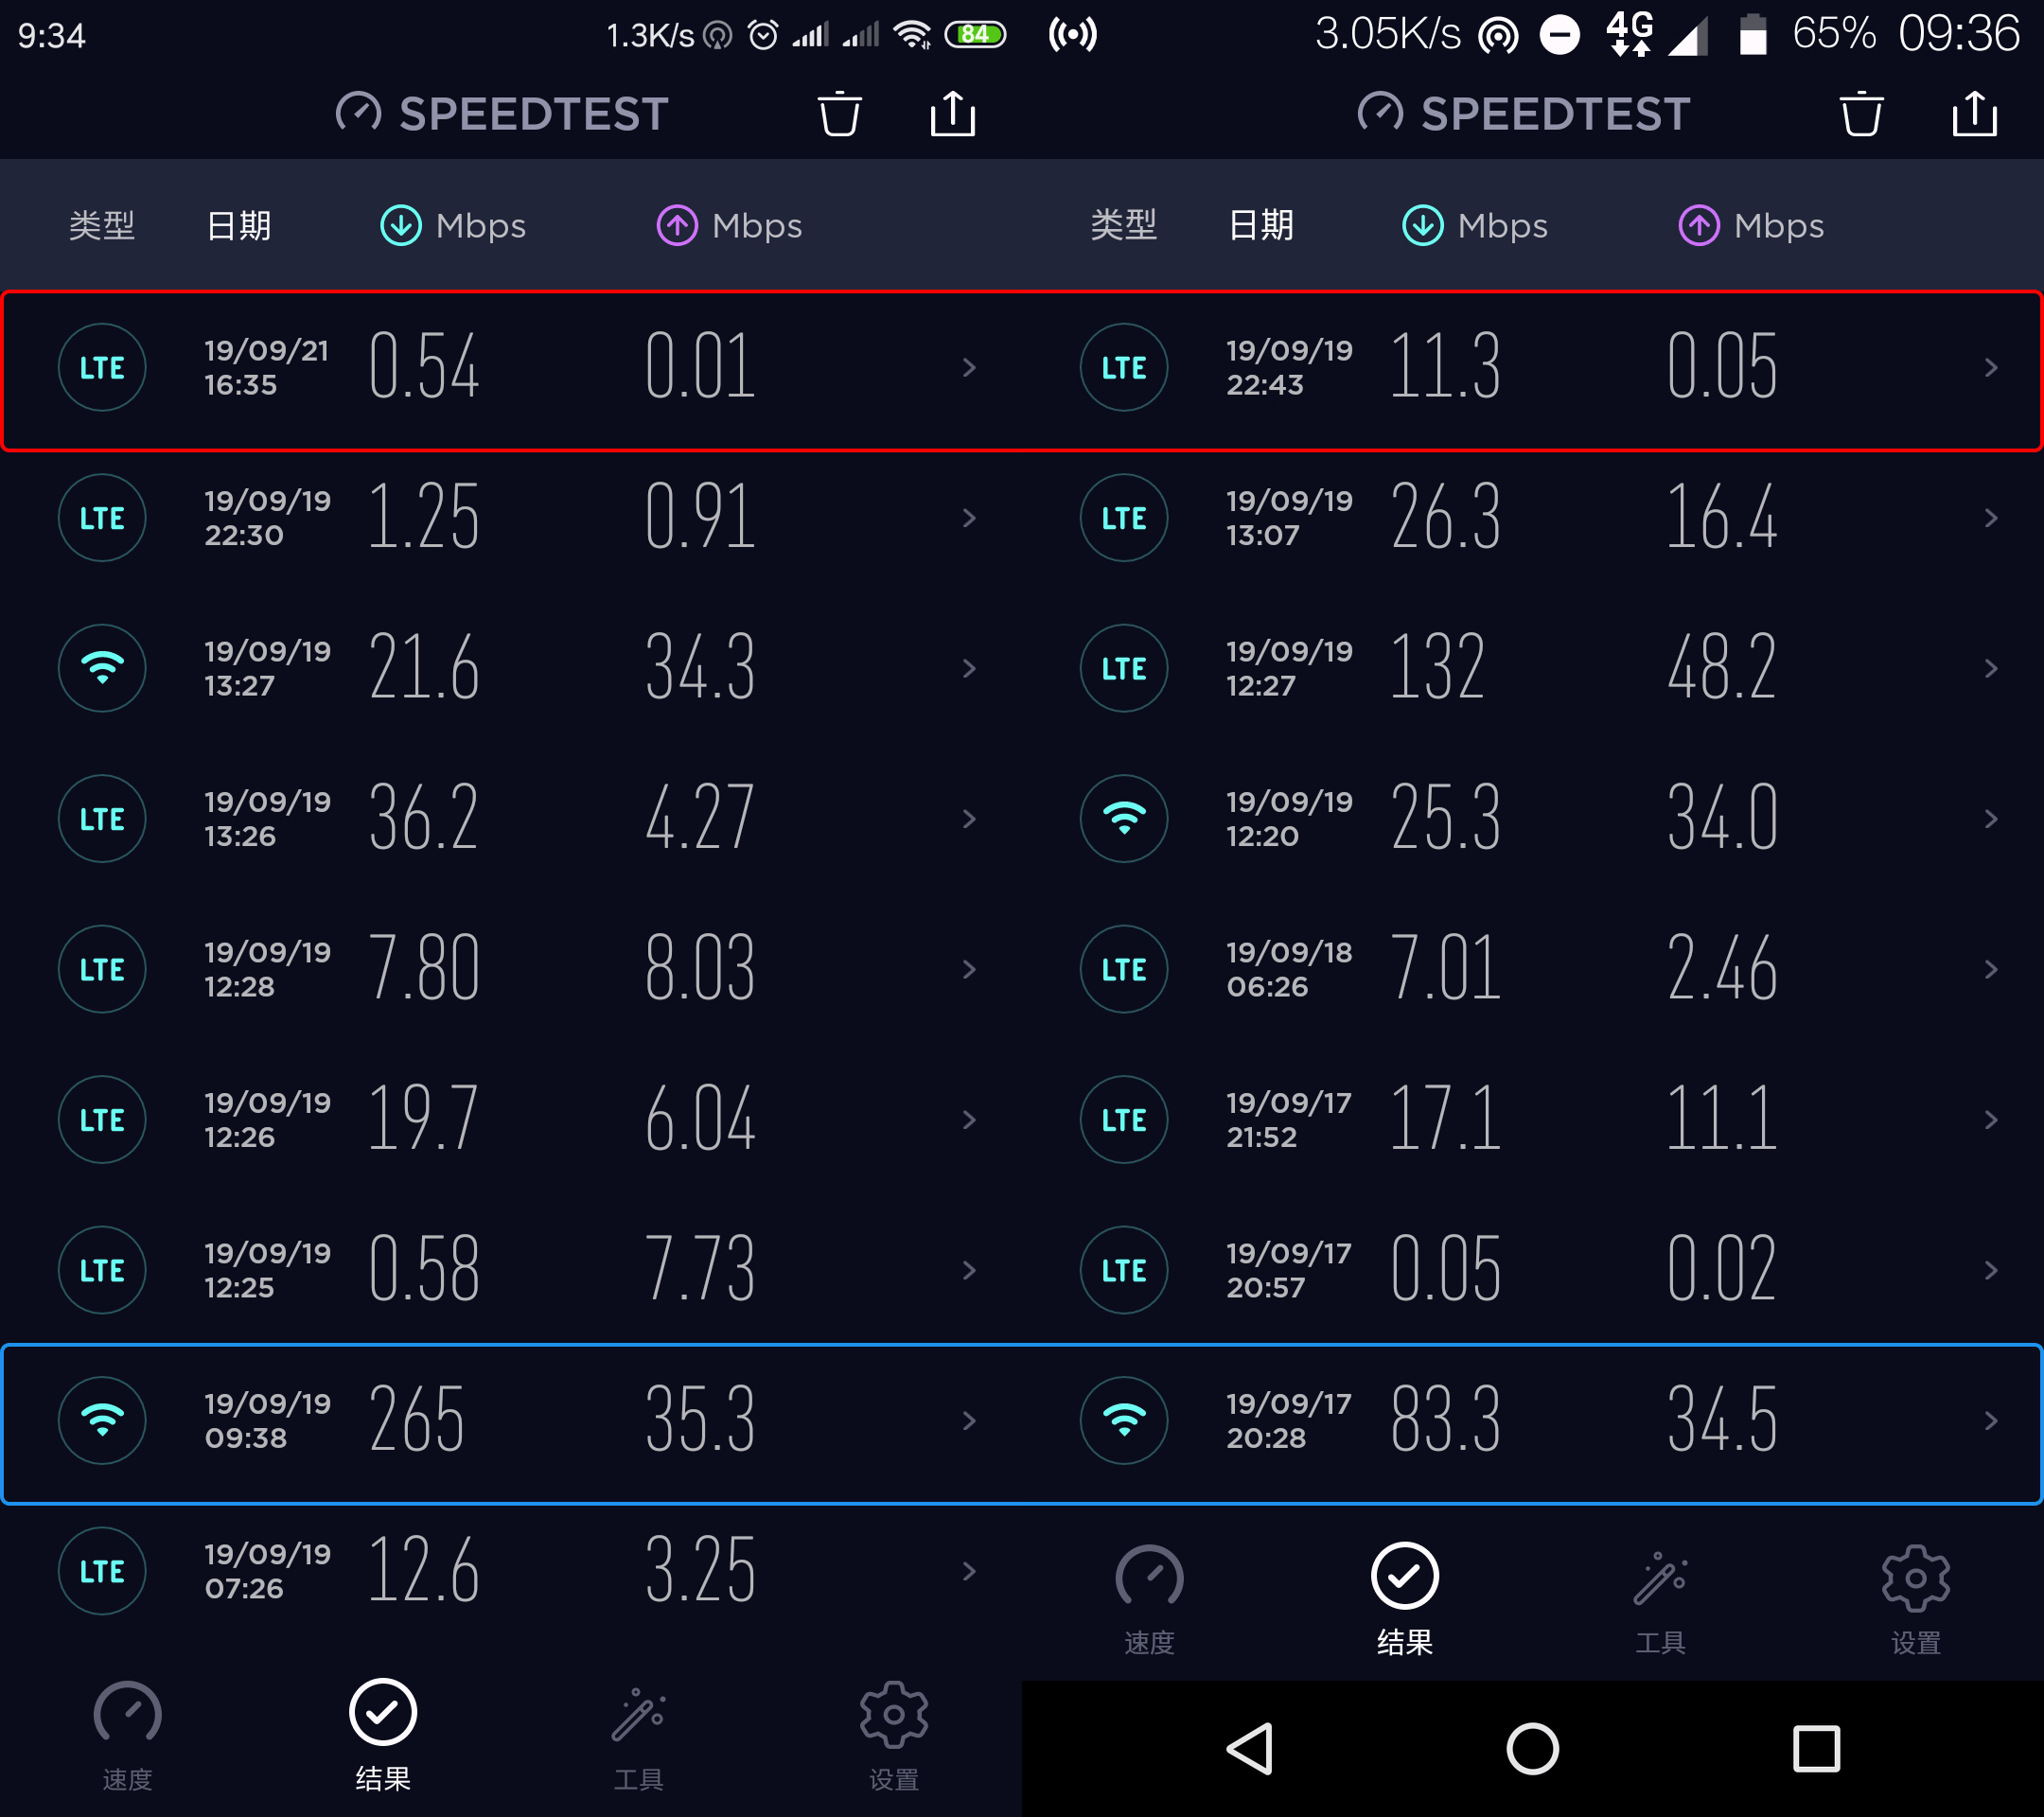Click download value 19.7 in left list

click(424, 1118)
